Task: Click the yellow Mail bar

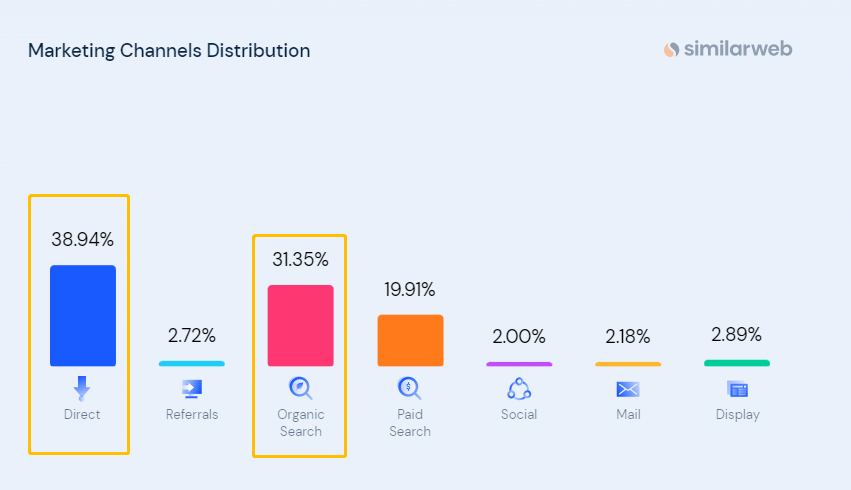Action: pyautogui.click(x=627, y=364)
